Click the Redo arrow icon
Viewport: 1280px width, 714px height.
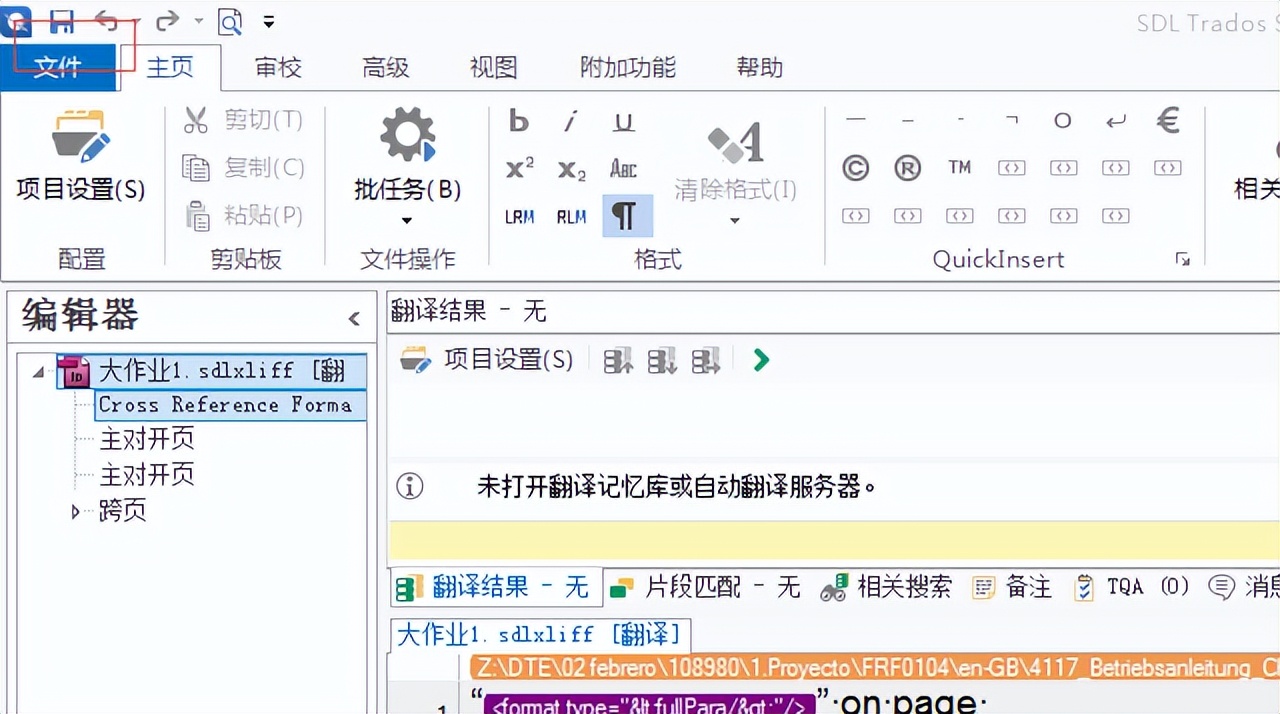click(x=166, y=20)
